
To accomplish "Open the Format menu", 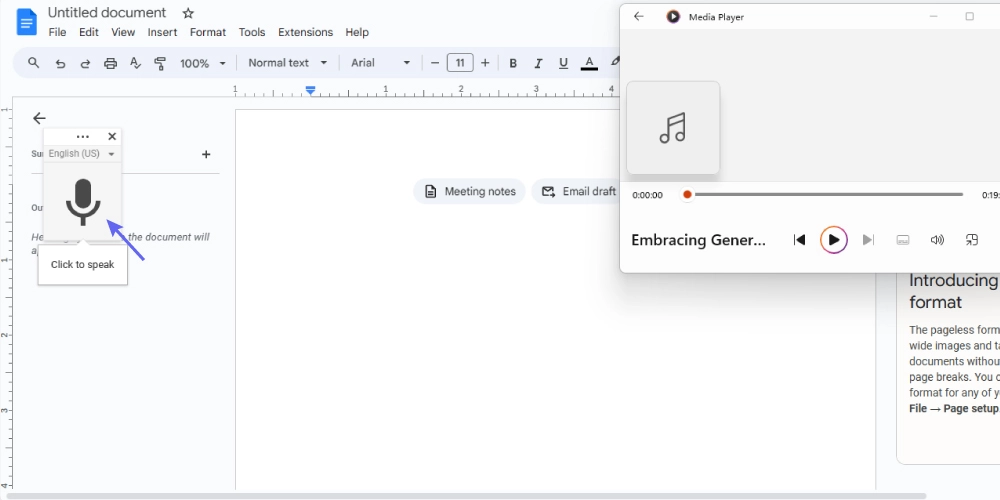I will coord(208,32).
